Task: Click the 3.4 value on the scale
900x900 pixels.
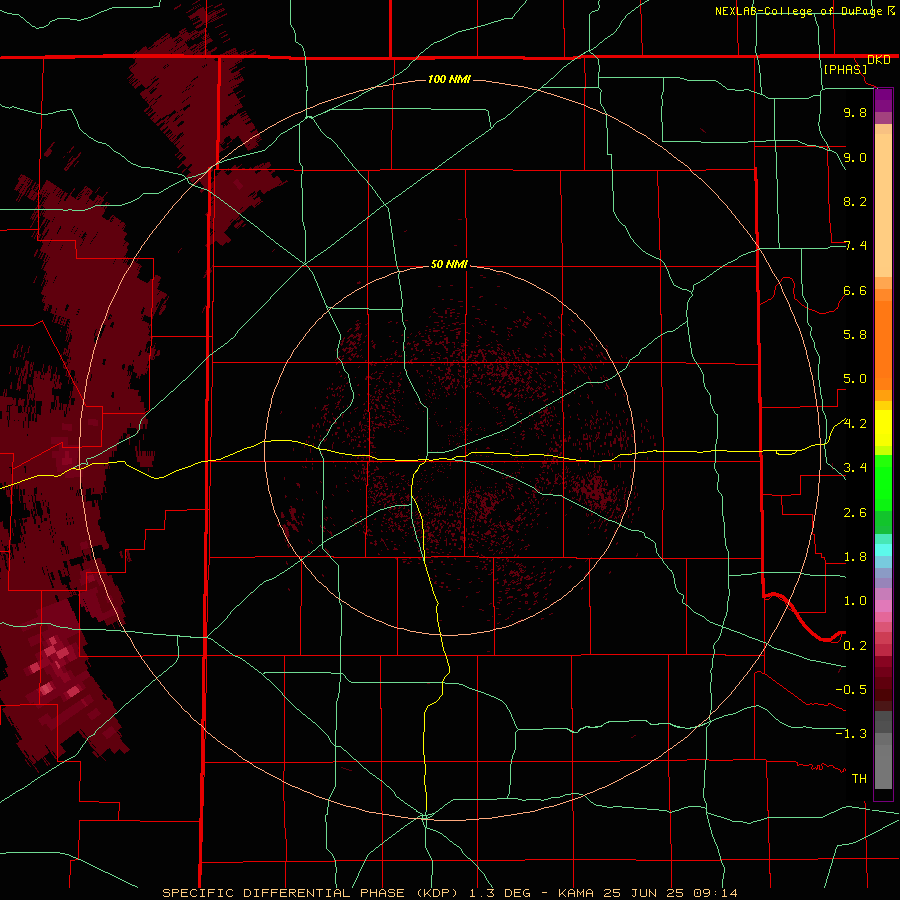Action: 855,468
